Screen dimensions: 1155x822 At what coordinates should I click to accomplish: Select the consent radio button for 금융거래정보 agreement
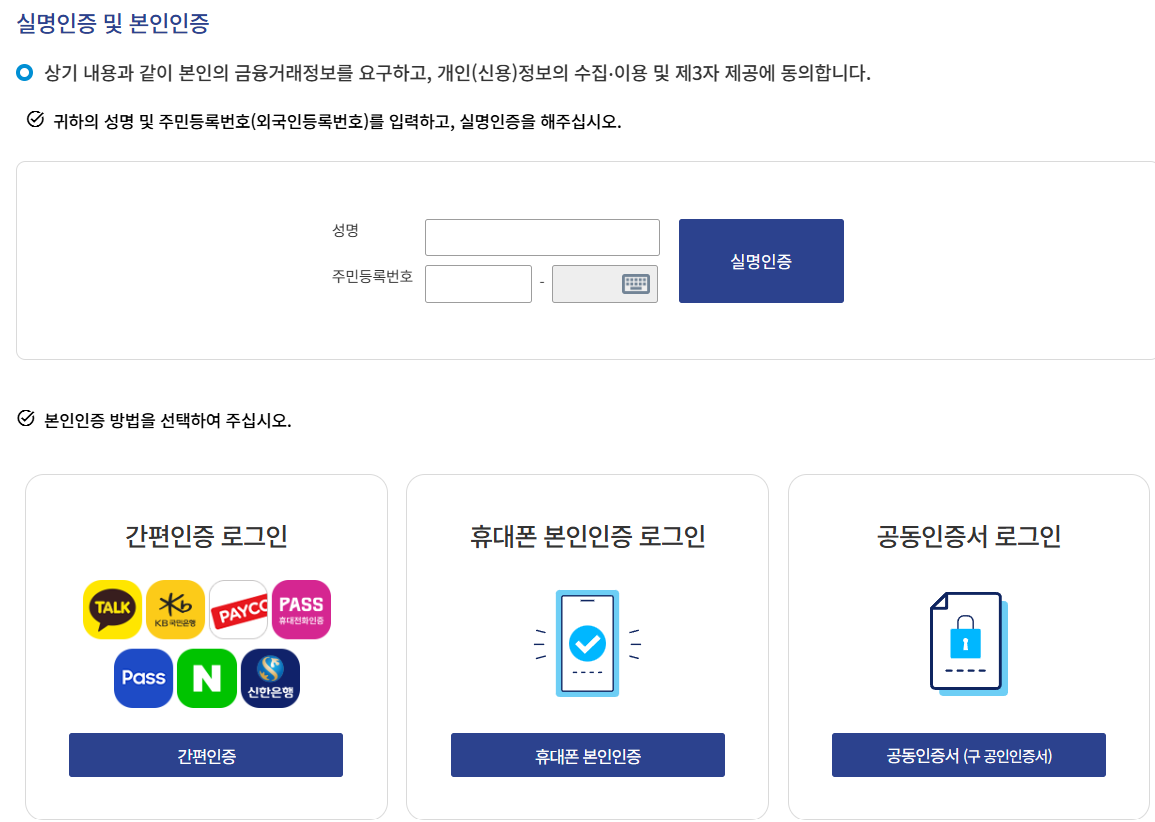tap(25, 67)
